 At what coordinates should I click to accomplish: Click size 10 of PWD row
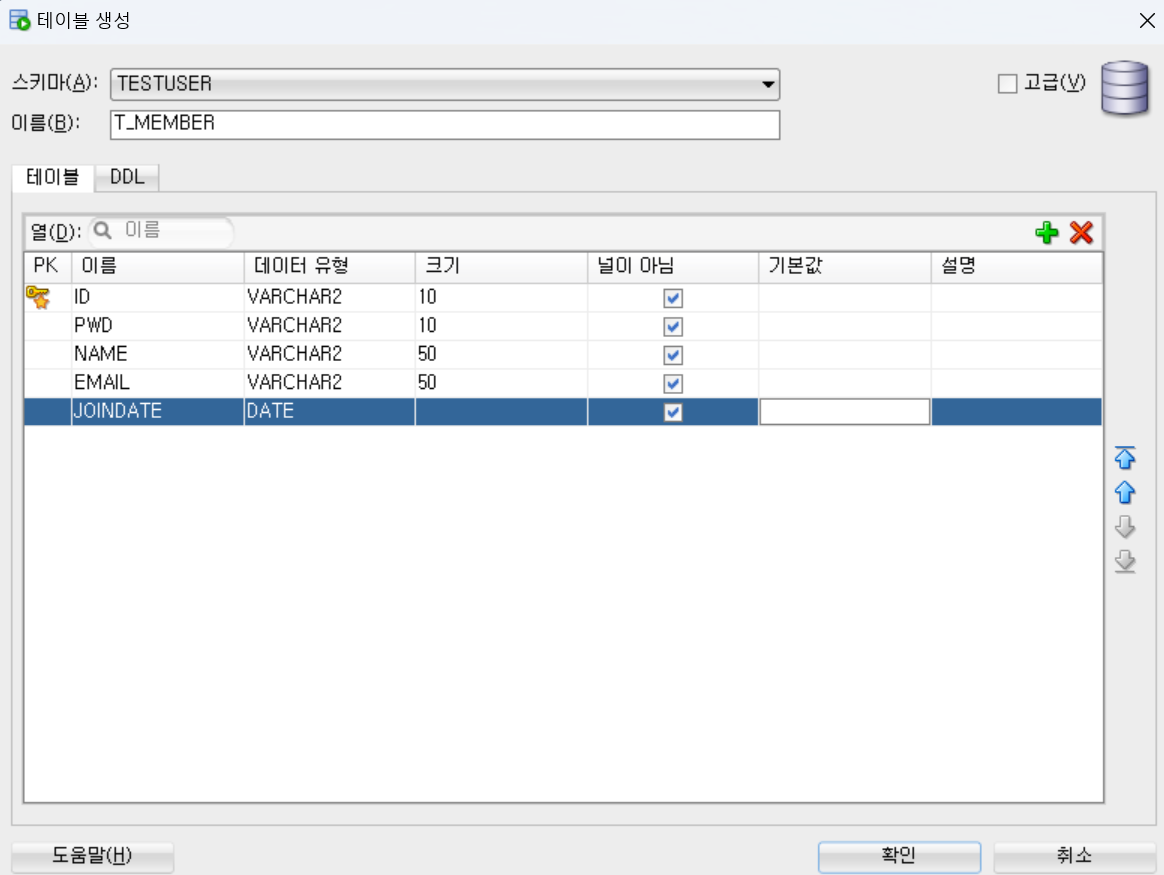coord(501,327)
